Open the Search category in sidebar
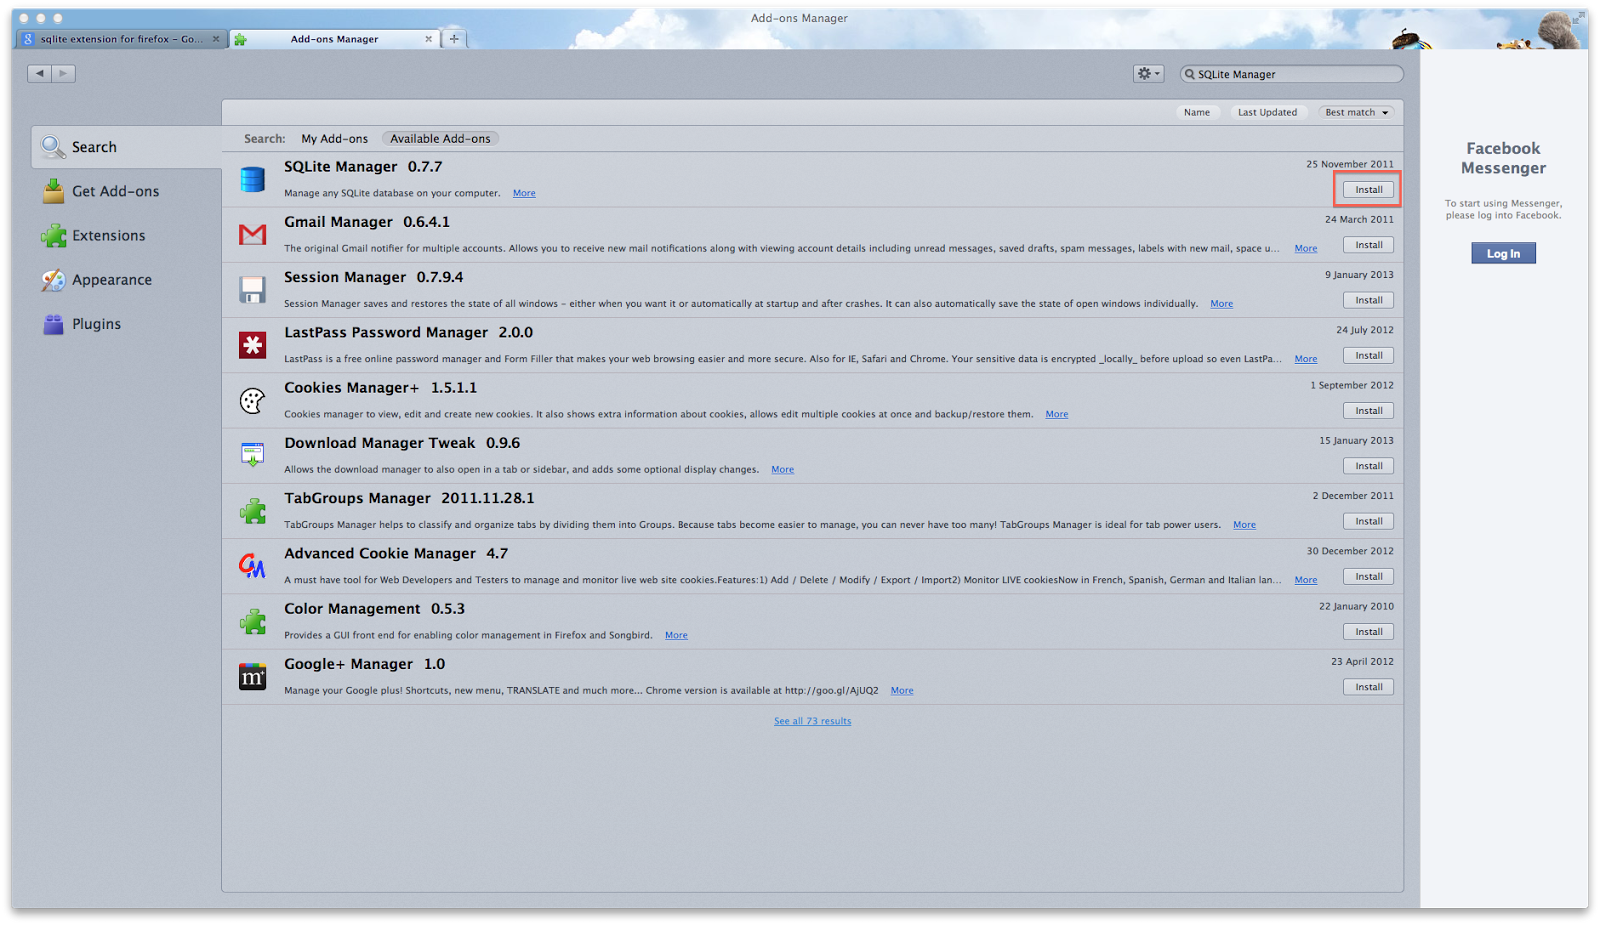The image size is (1600, 925). click(127, 147)
